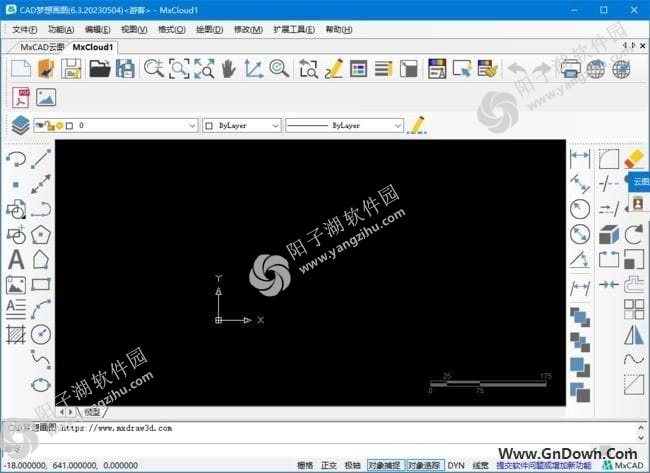Viewport: 650px width, 473px height.
Task: Click the zoom extents arrows icon
Action: click(x=204, y=68)
